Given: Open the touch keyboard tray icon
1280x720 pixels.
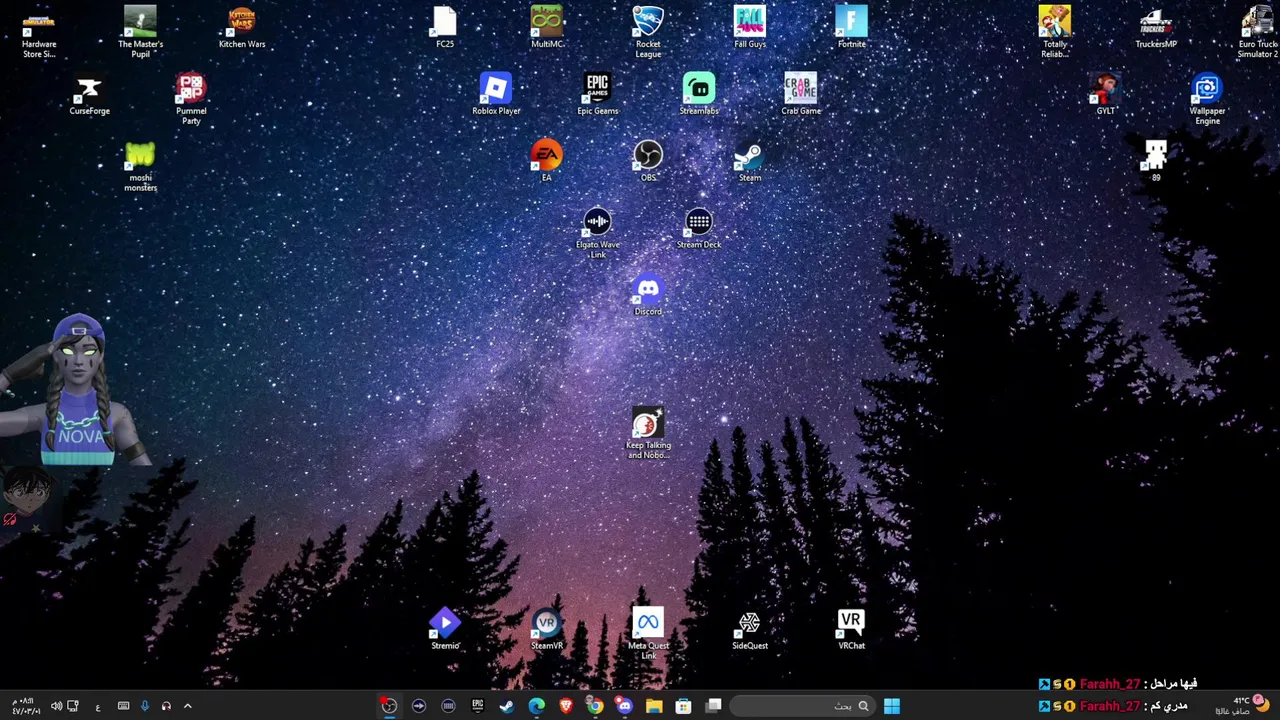Looking at the screenshot, I should (x=123, y=706).
